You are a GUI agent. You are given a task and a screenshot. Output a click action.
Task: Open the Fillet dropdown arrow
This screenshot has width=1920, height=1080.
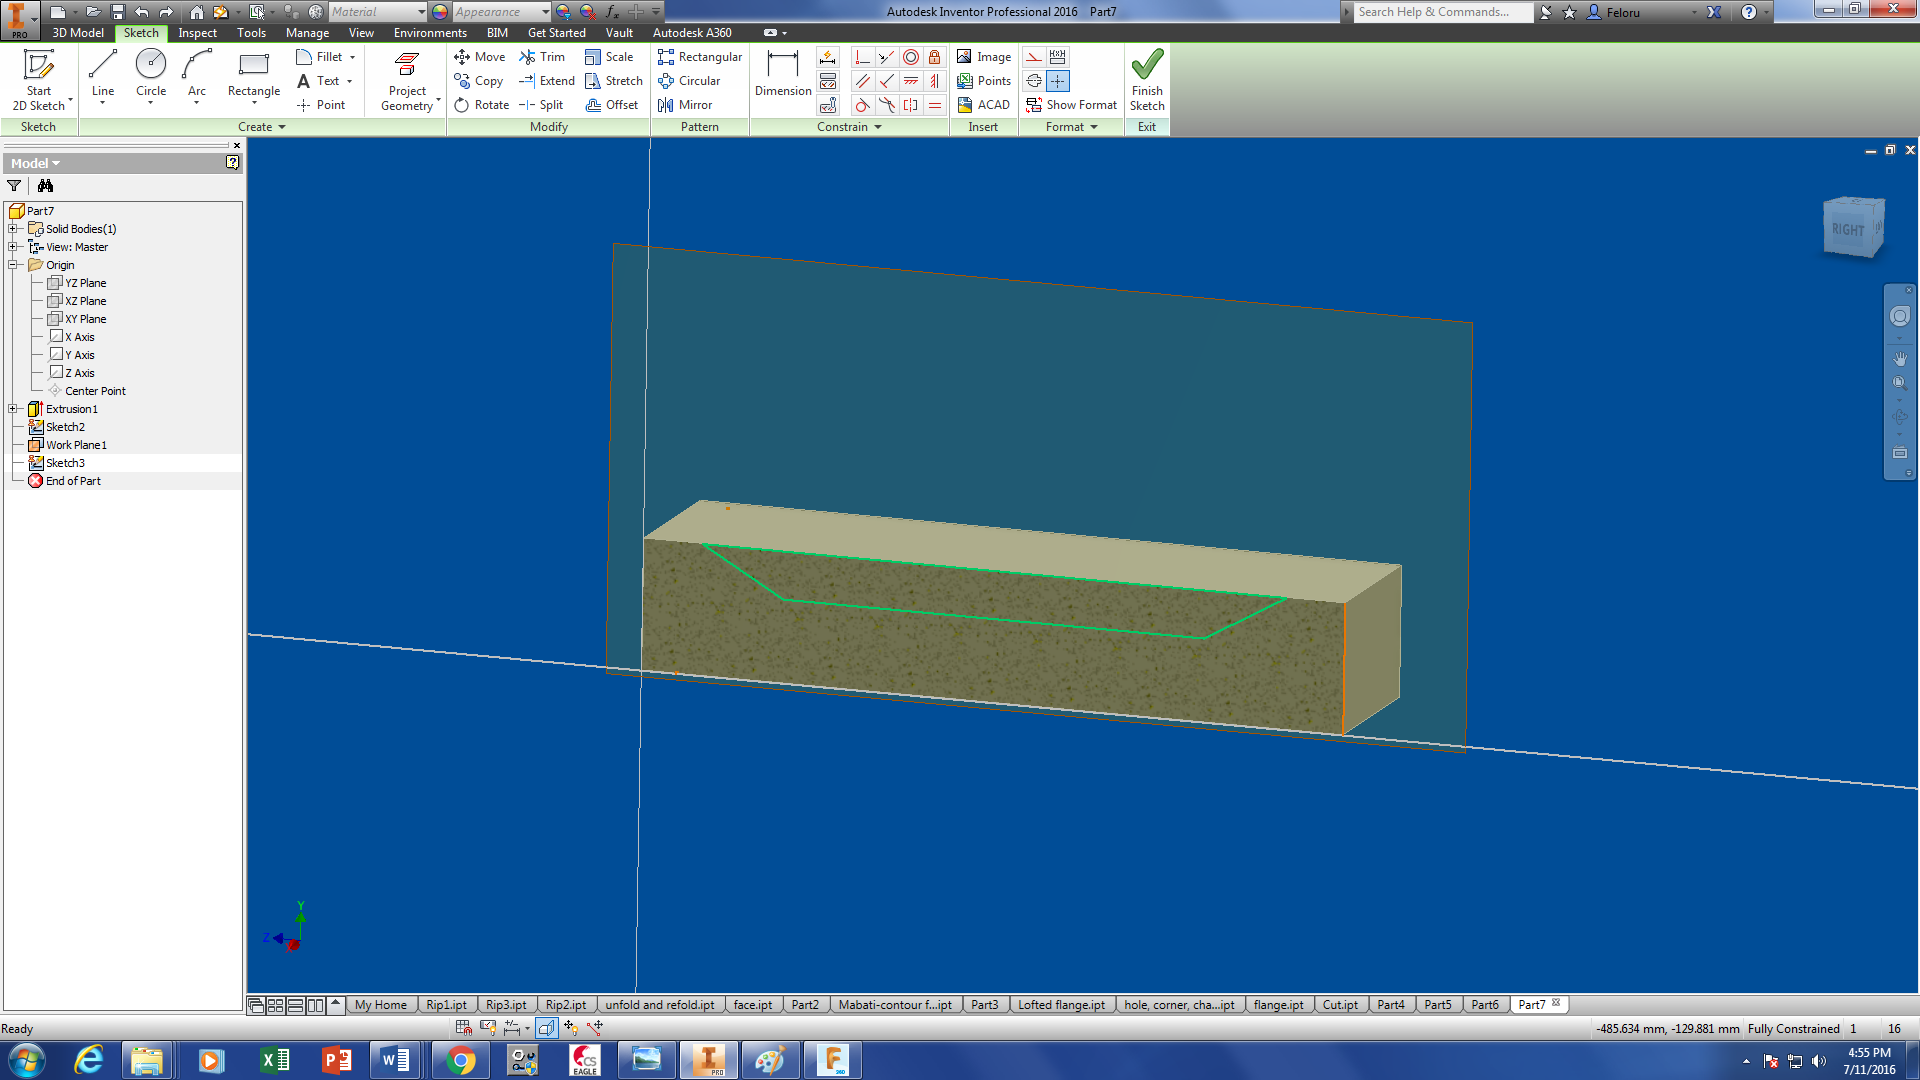pos(353,57)
